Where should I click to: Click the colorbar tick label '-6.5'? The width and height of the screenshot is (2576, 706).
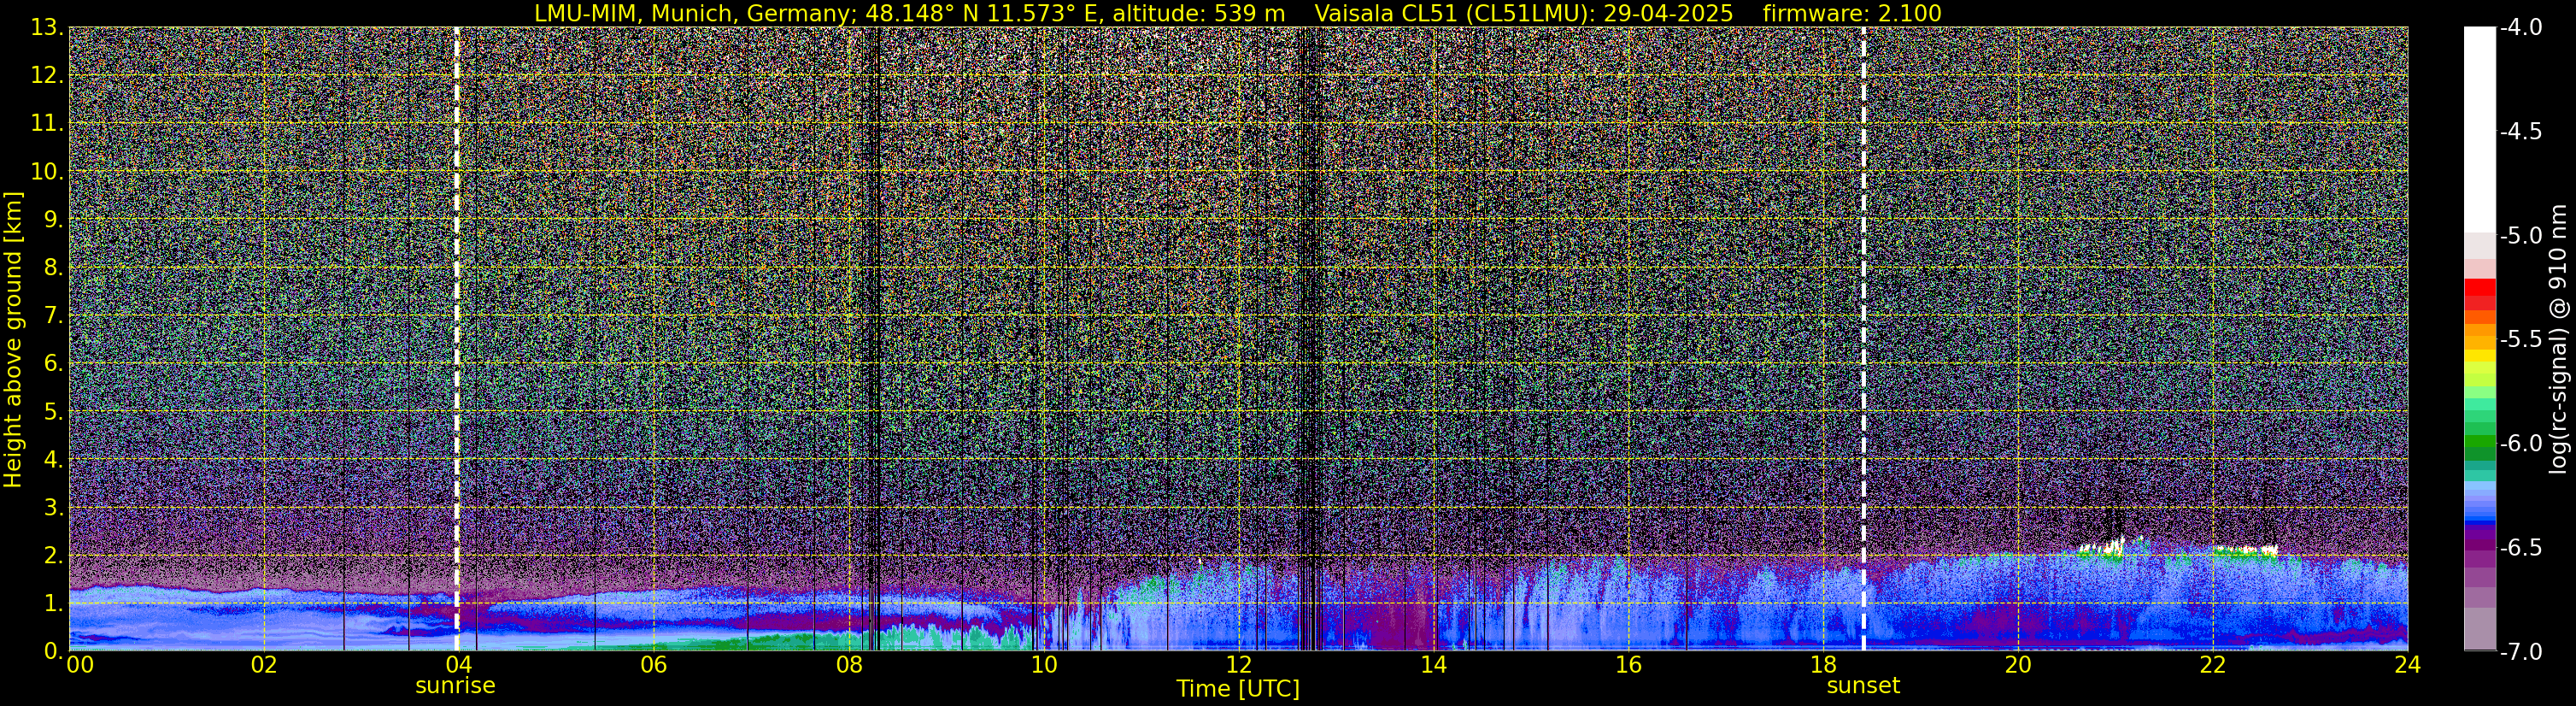coord(2521,547)
